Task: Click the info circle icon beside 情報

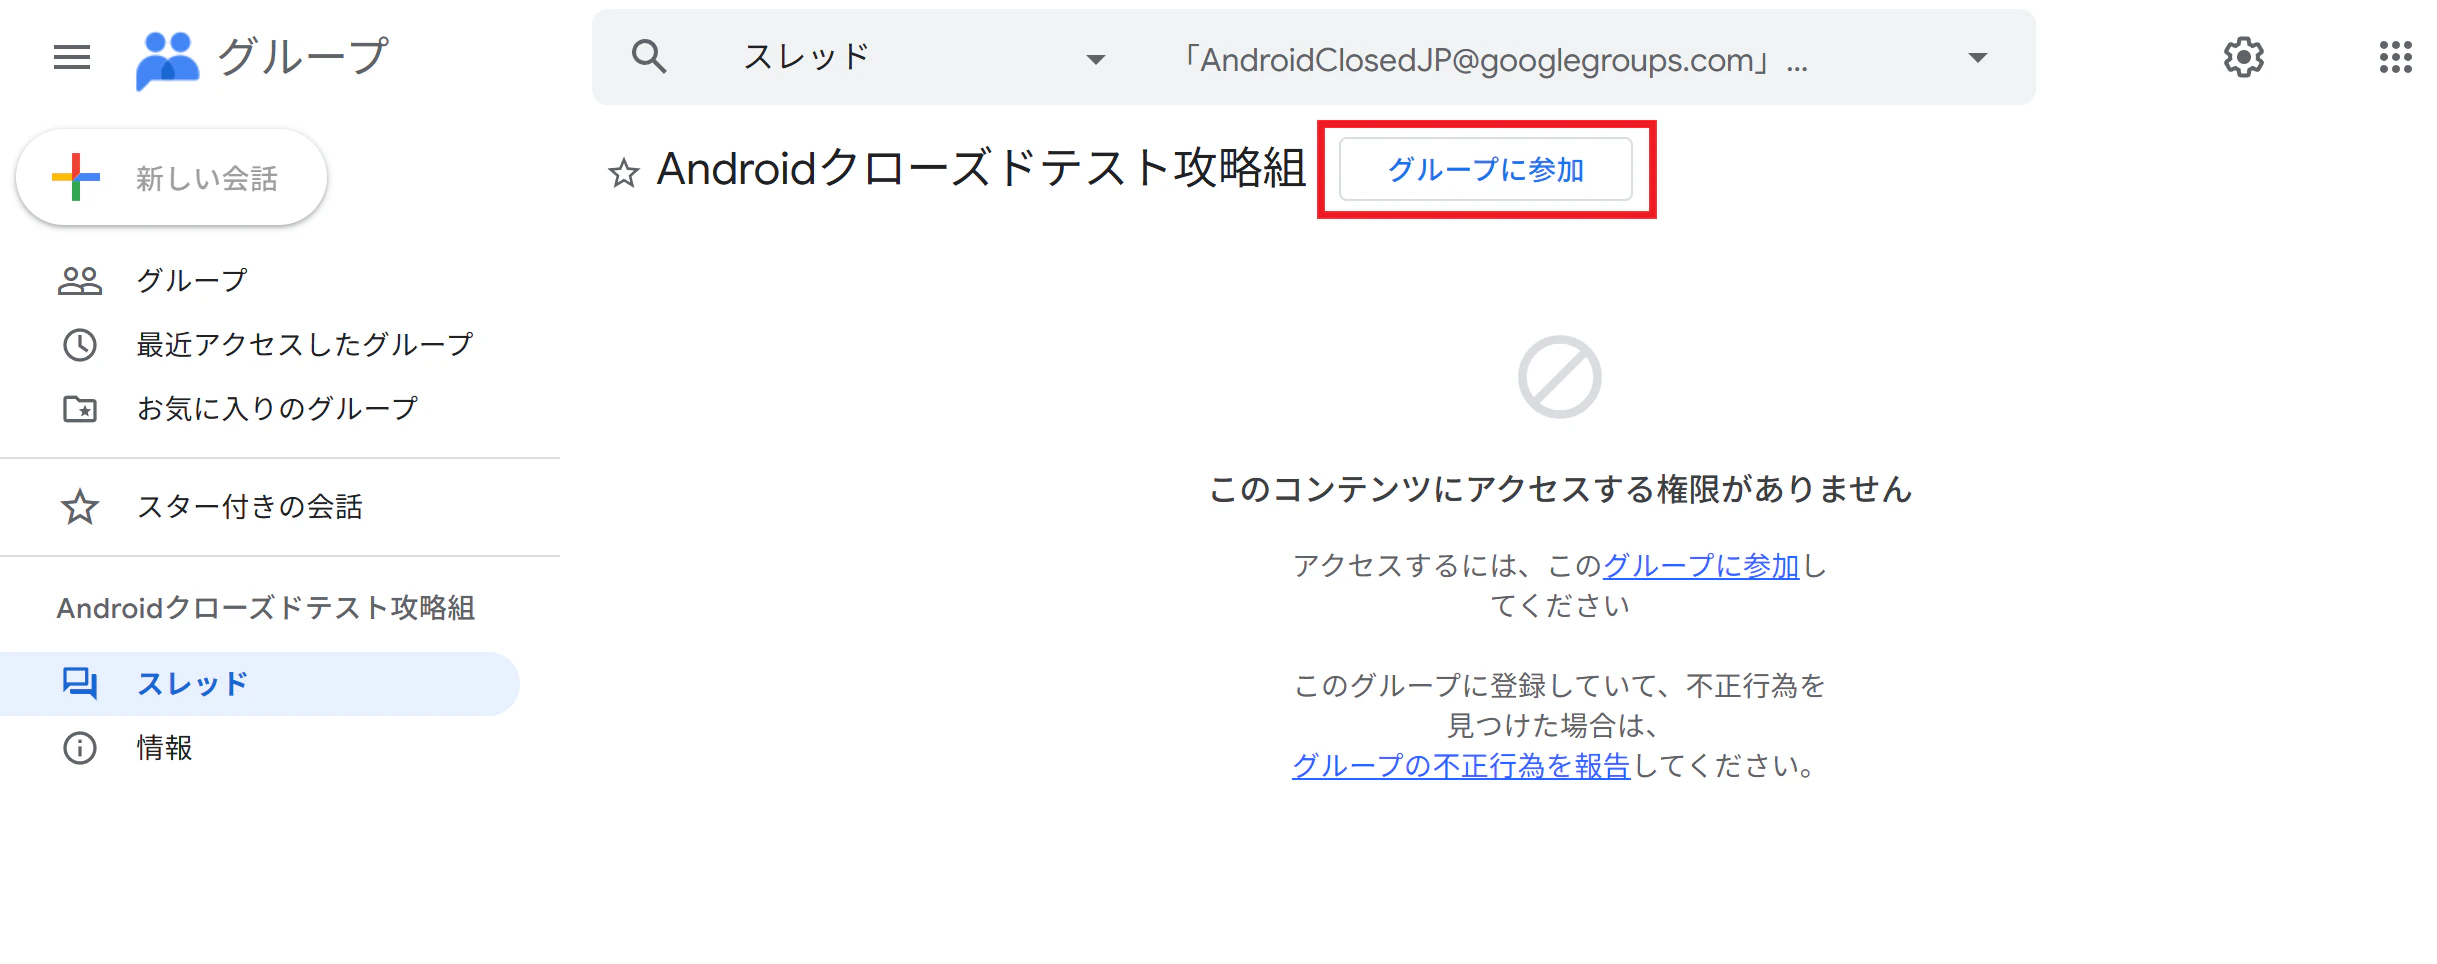Action: click(80, 748)
